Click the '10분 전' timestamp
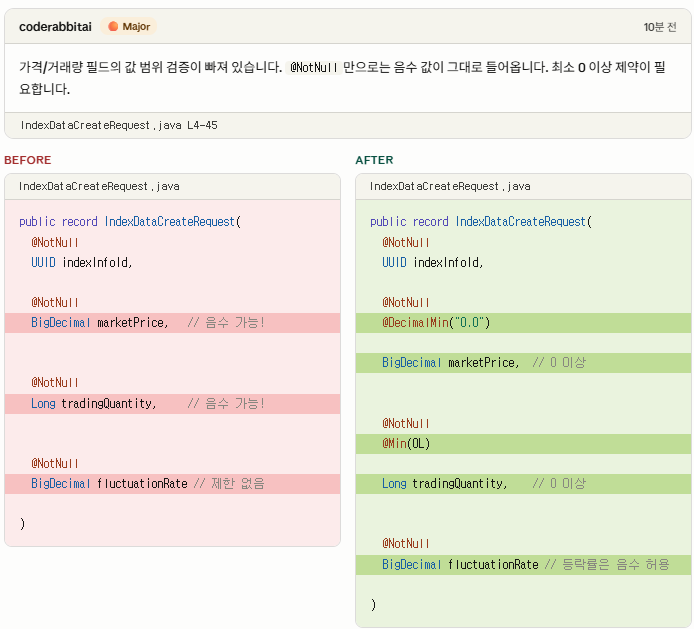 coord(659,27)
